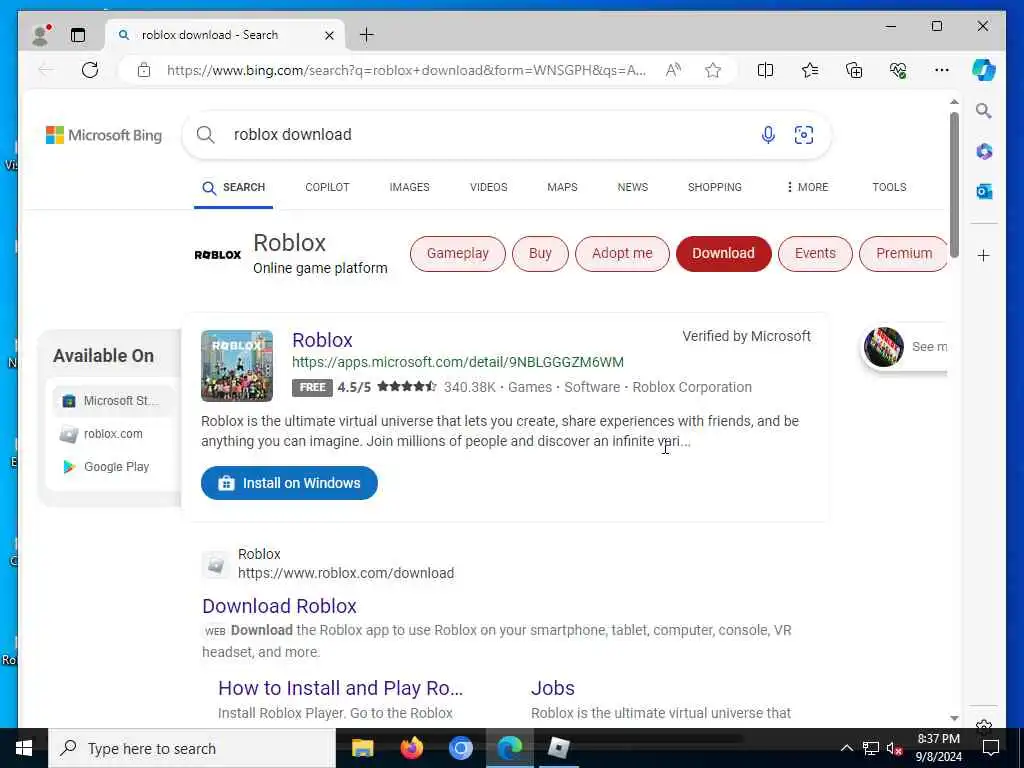The width and height of the screenshot is (1024, 768).
Task: Click the Roblox logo in entity header
Action: coord(217,255)
